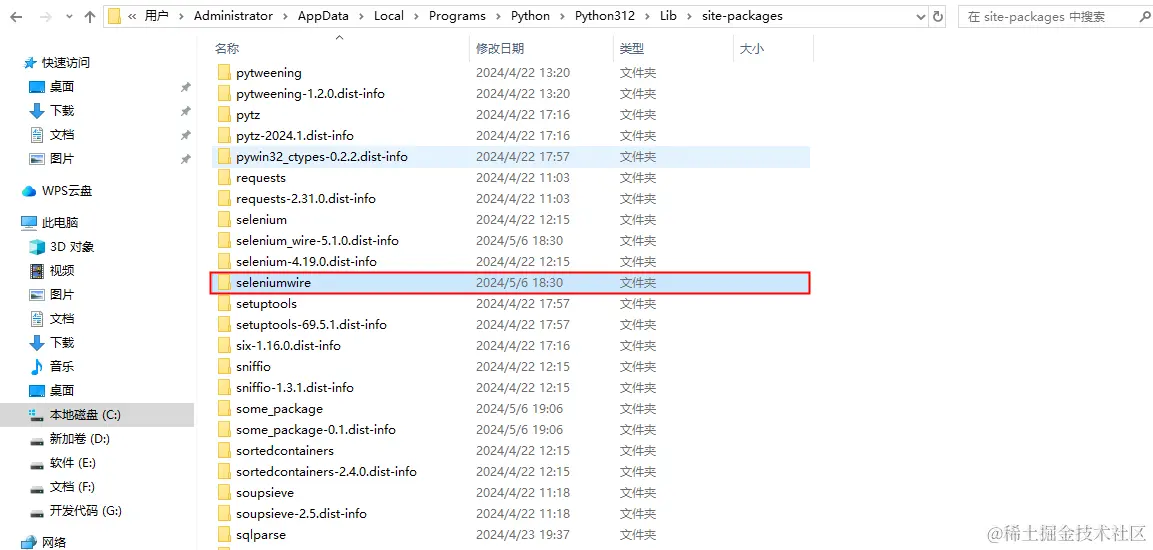The image size is (1153, 550).
Task: Click folder icon of setuptools row
Action: (x=224, y=304)
